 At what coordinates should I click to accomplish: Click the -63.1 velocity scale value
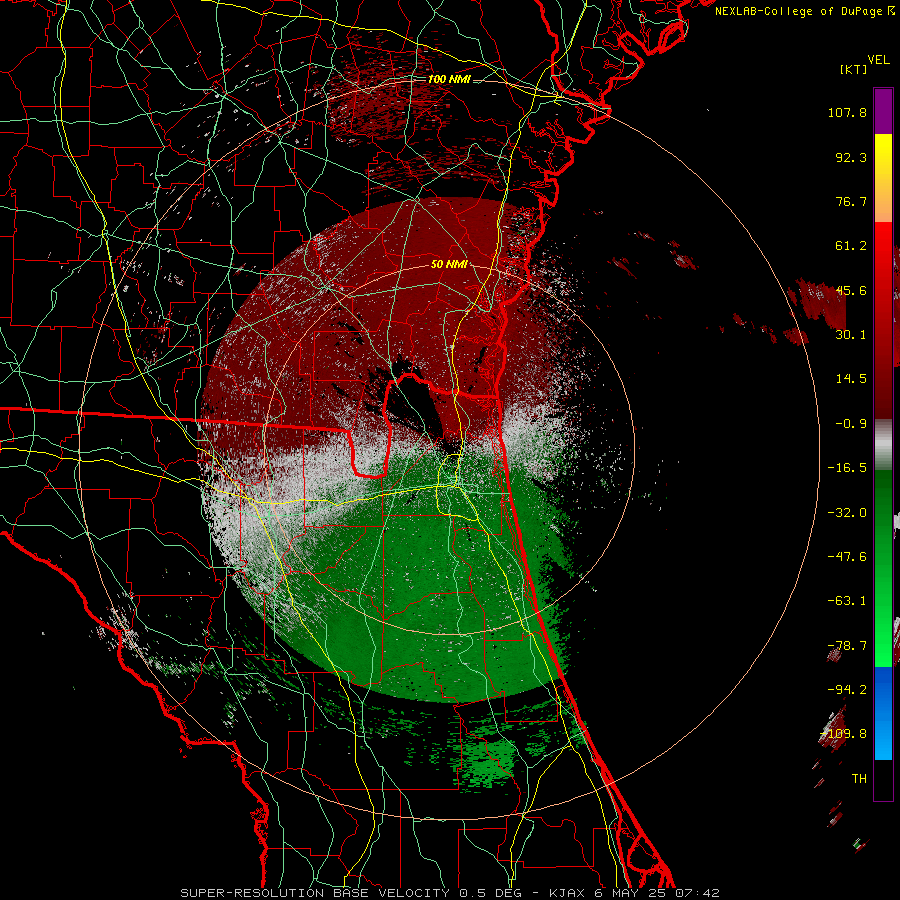point(847,601)
